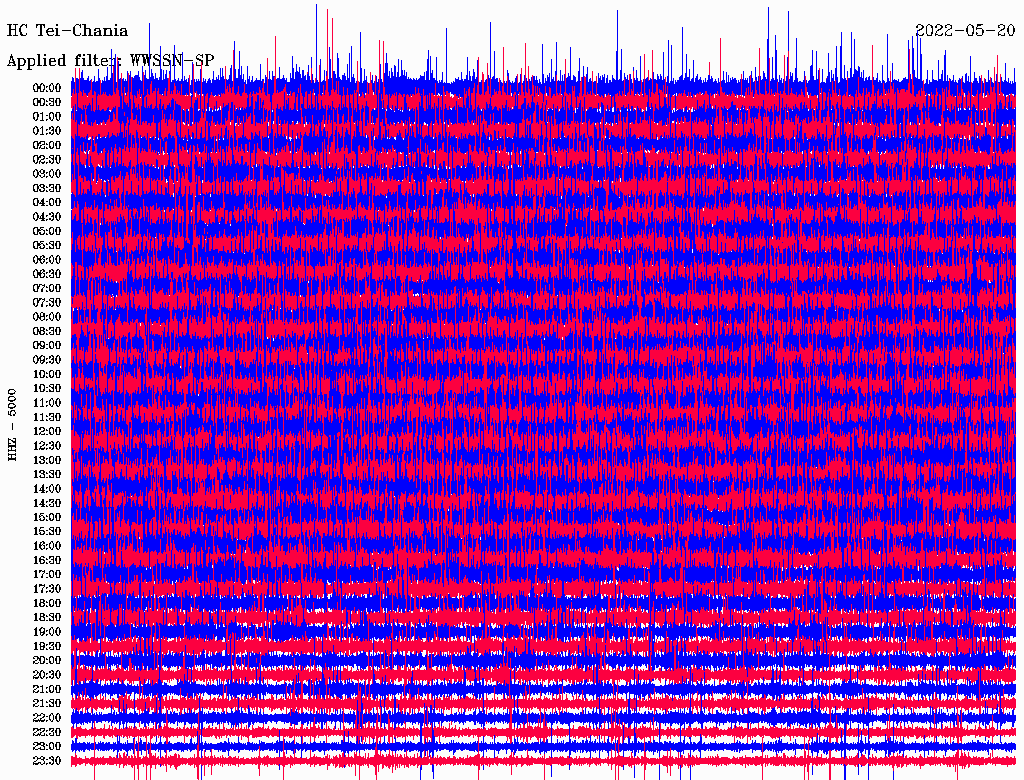The image size is (1024, 780).
Task: Select the 12:00 time label
Action: (x=47, y=432)
